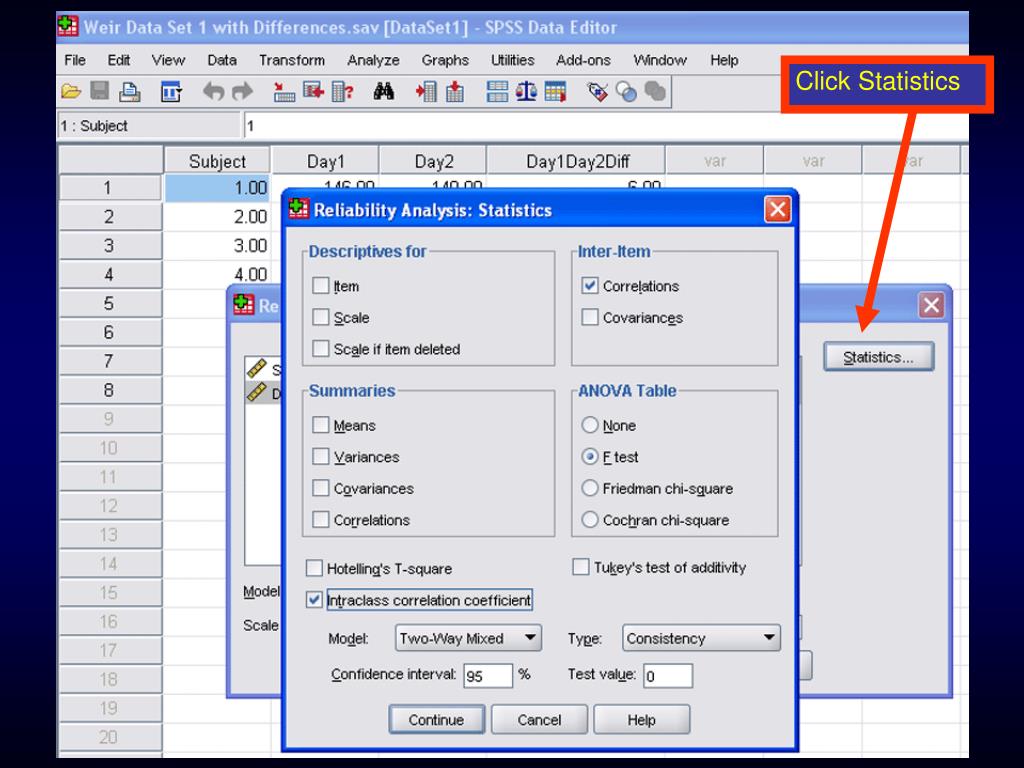This screenshot has height=768, width=1024.
Task: Open the Type dropdown showing Consistency
Action: tap(701, 637)
